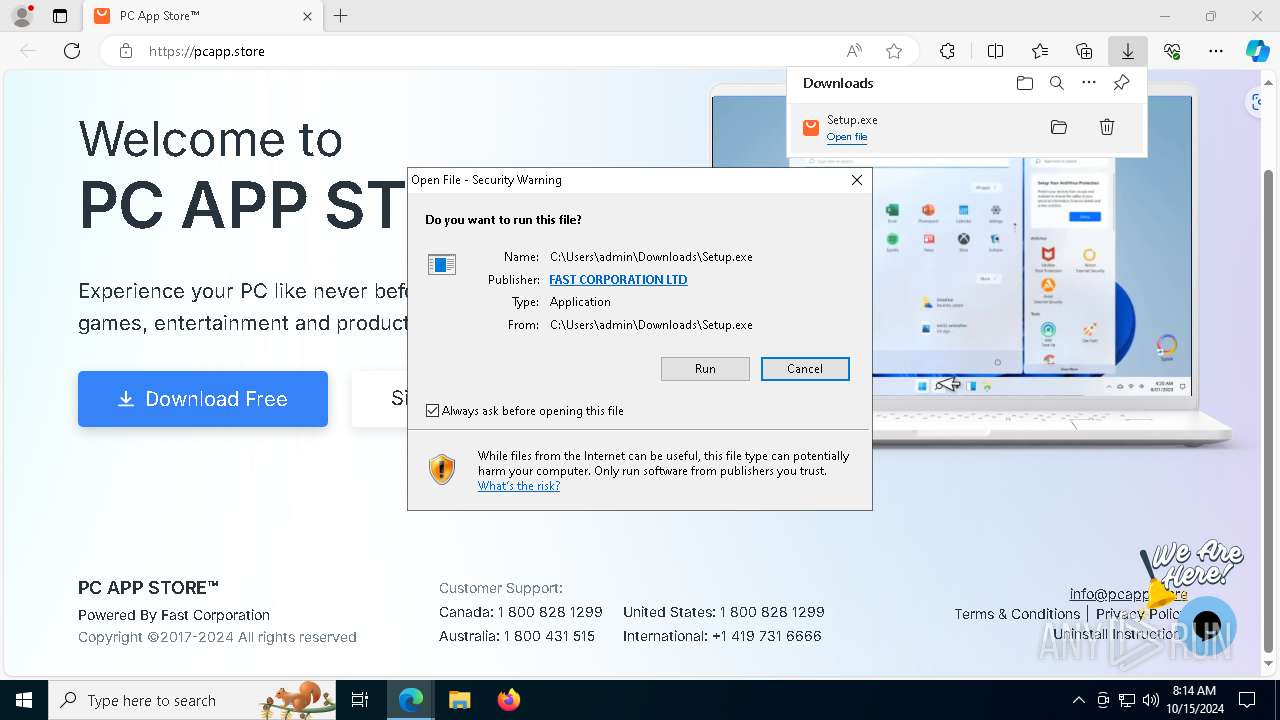
Task: Refresh the current page
Action: pos(72,51)
